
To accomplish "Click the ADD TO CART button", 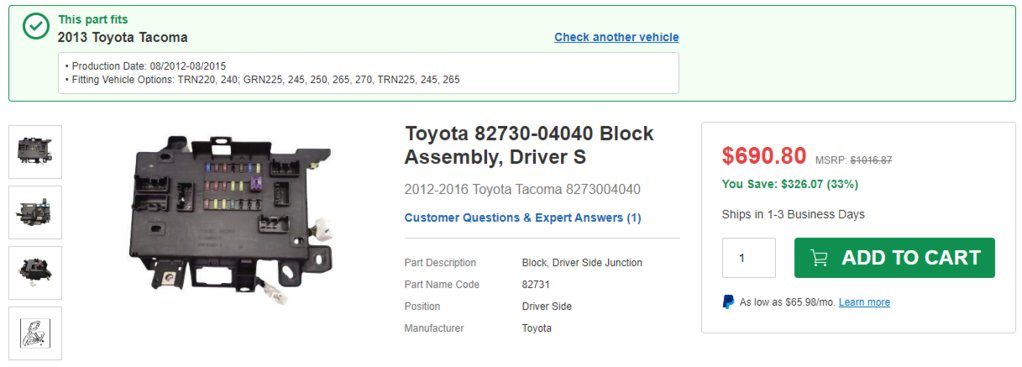I will coord(894,258).
